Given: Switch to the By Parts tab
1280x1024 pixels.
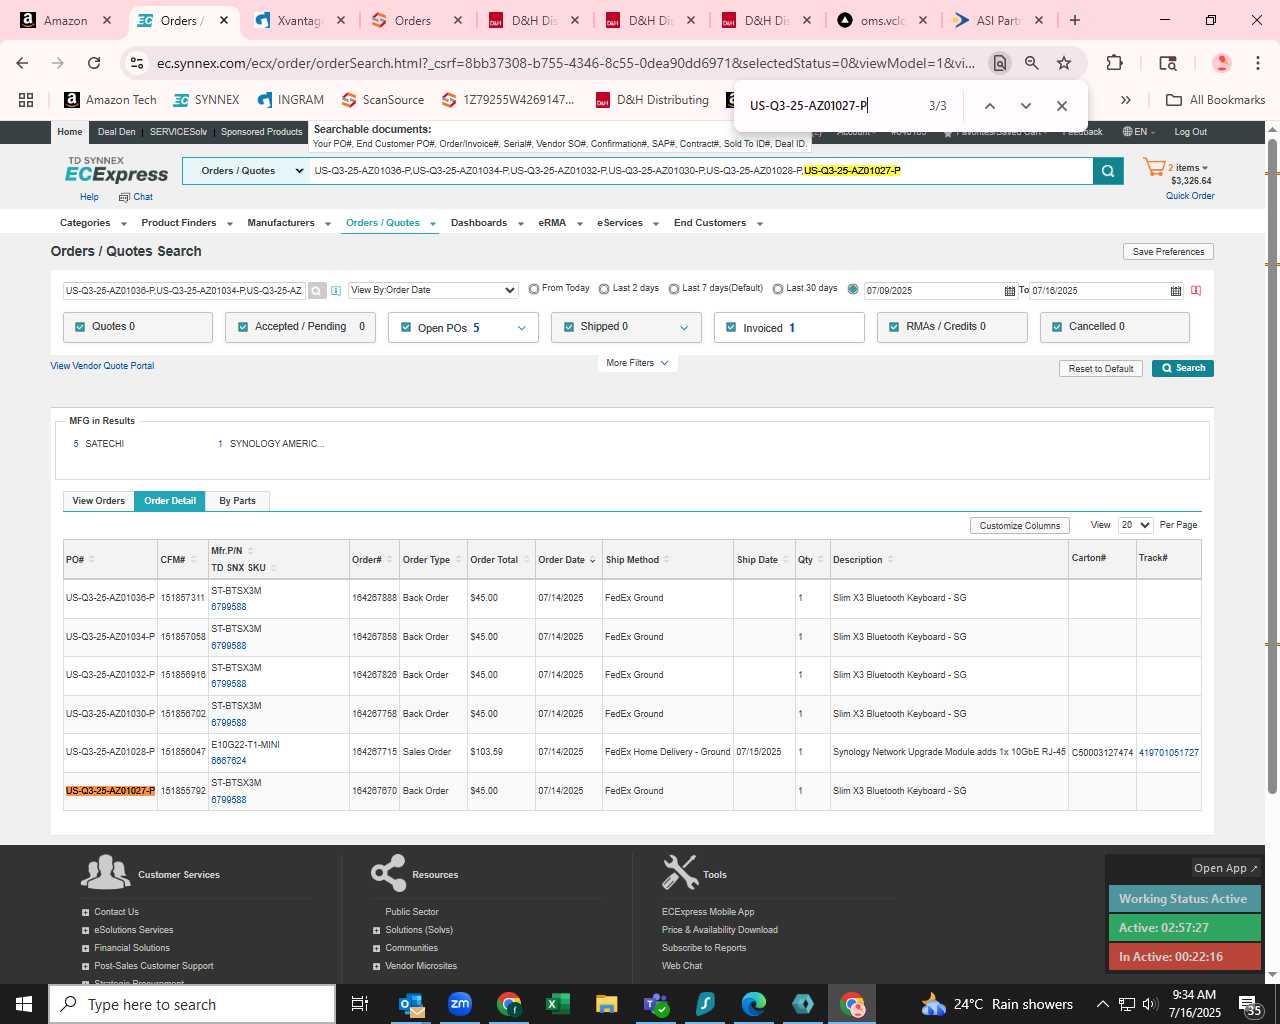Looking at the screenshot, I should (x=237, y=501).
